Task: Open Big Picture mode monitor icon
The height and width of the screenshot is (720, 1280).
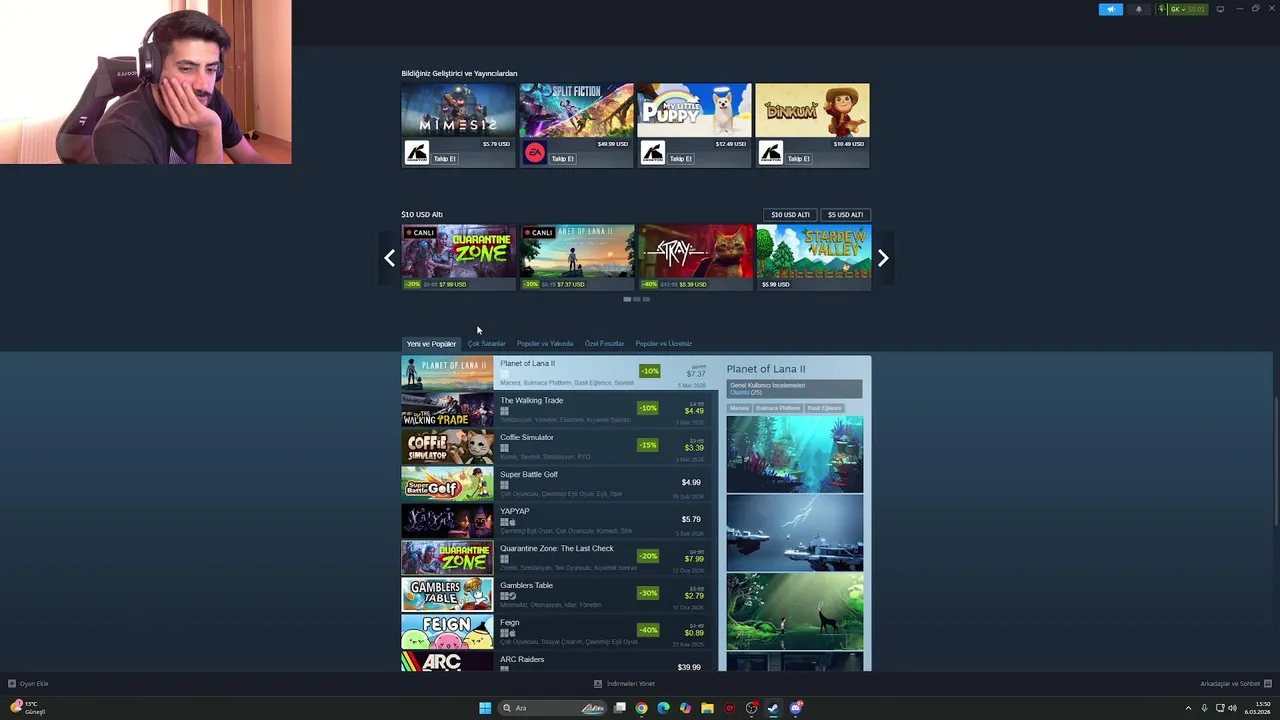Action: click(x=1220, y=9)
